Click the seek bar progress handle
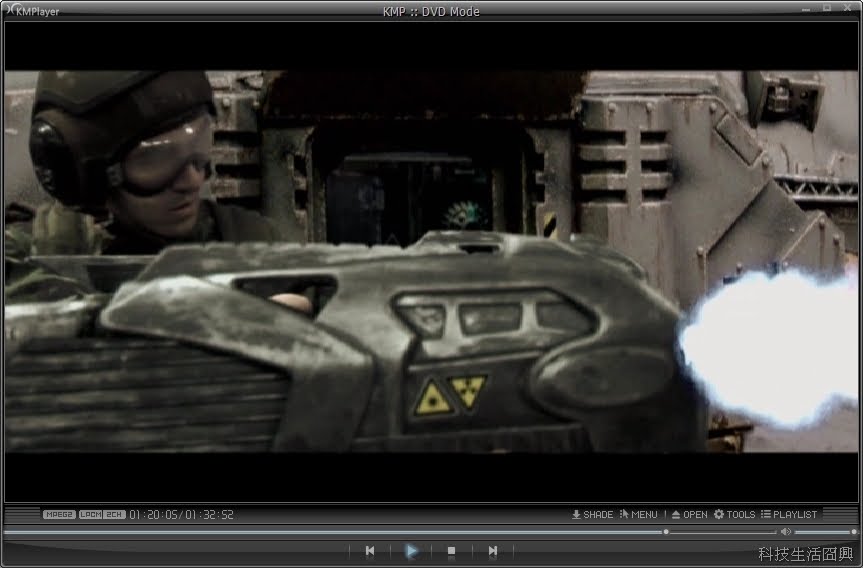The height and width of the screenshot is (568, 863). (666, 532)
